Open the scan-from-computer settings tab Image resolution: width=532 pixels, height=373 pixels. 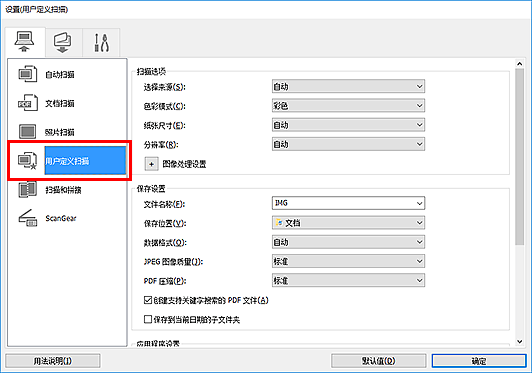[25, 42]
